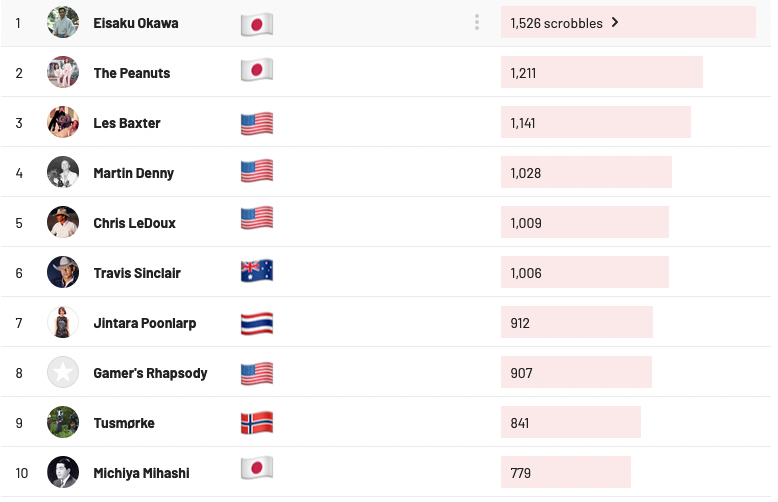Image resolution: width=778 pixels, height=502 pixels.
Task: Click the Norway flag beside Tusmørke
Action: 257,423
